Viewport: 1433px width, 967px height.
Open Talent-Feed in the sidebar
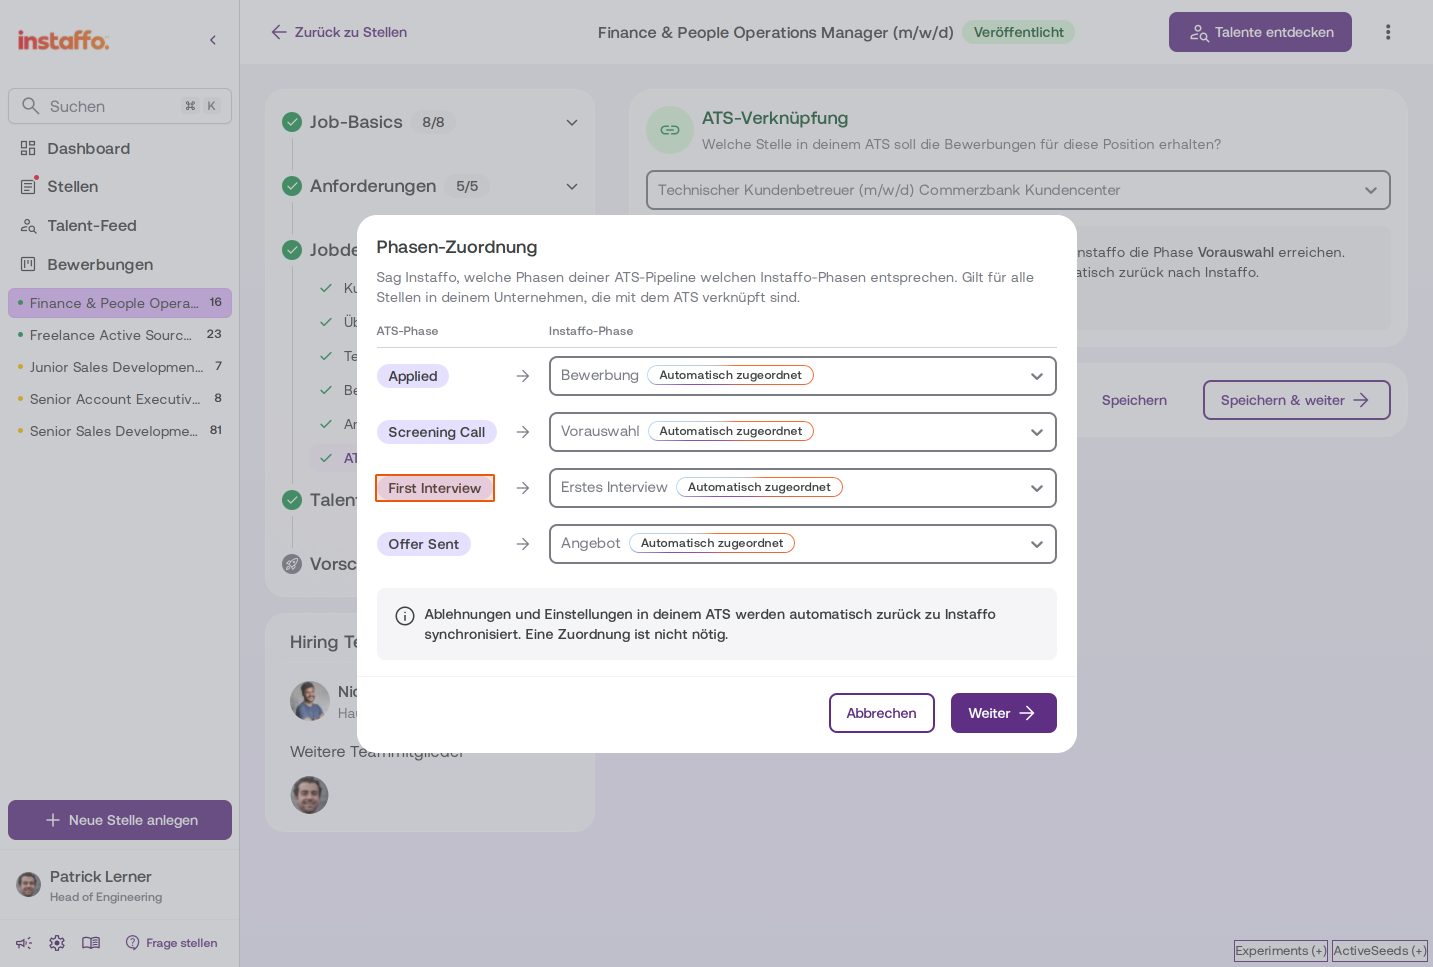point(92,226)
